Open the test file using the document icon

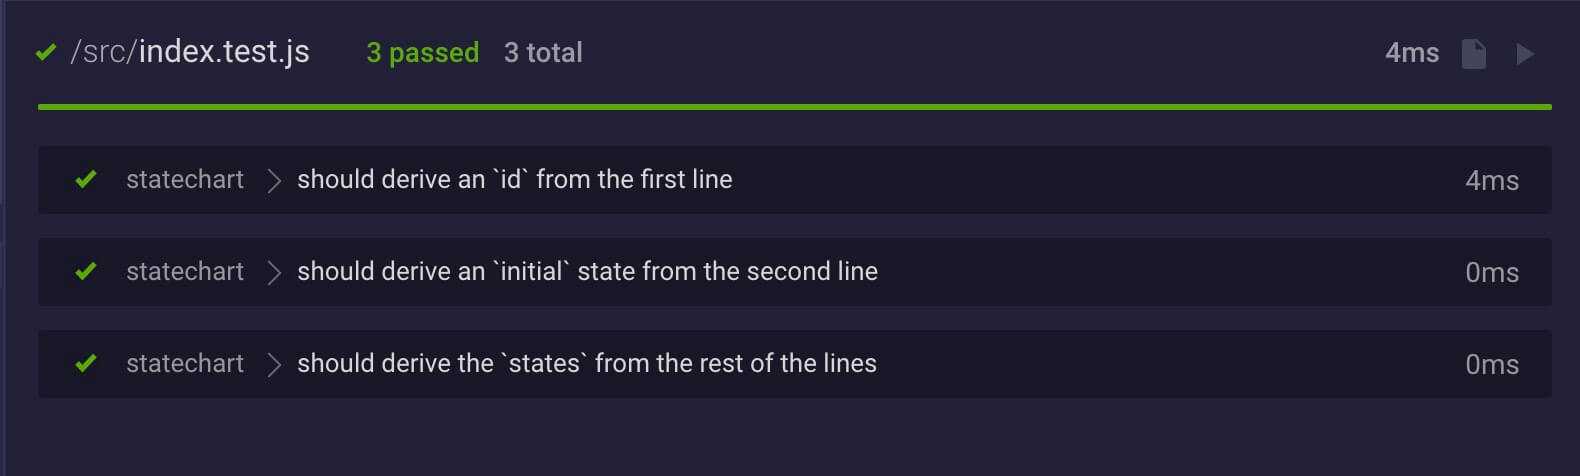[1473, 54]
